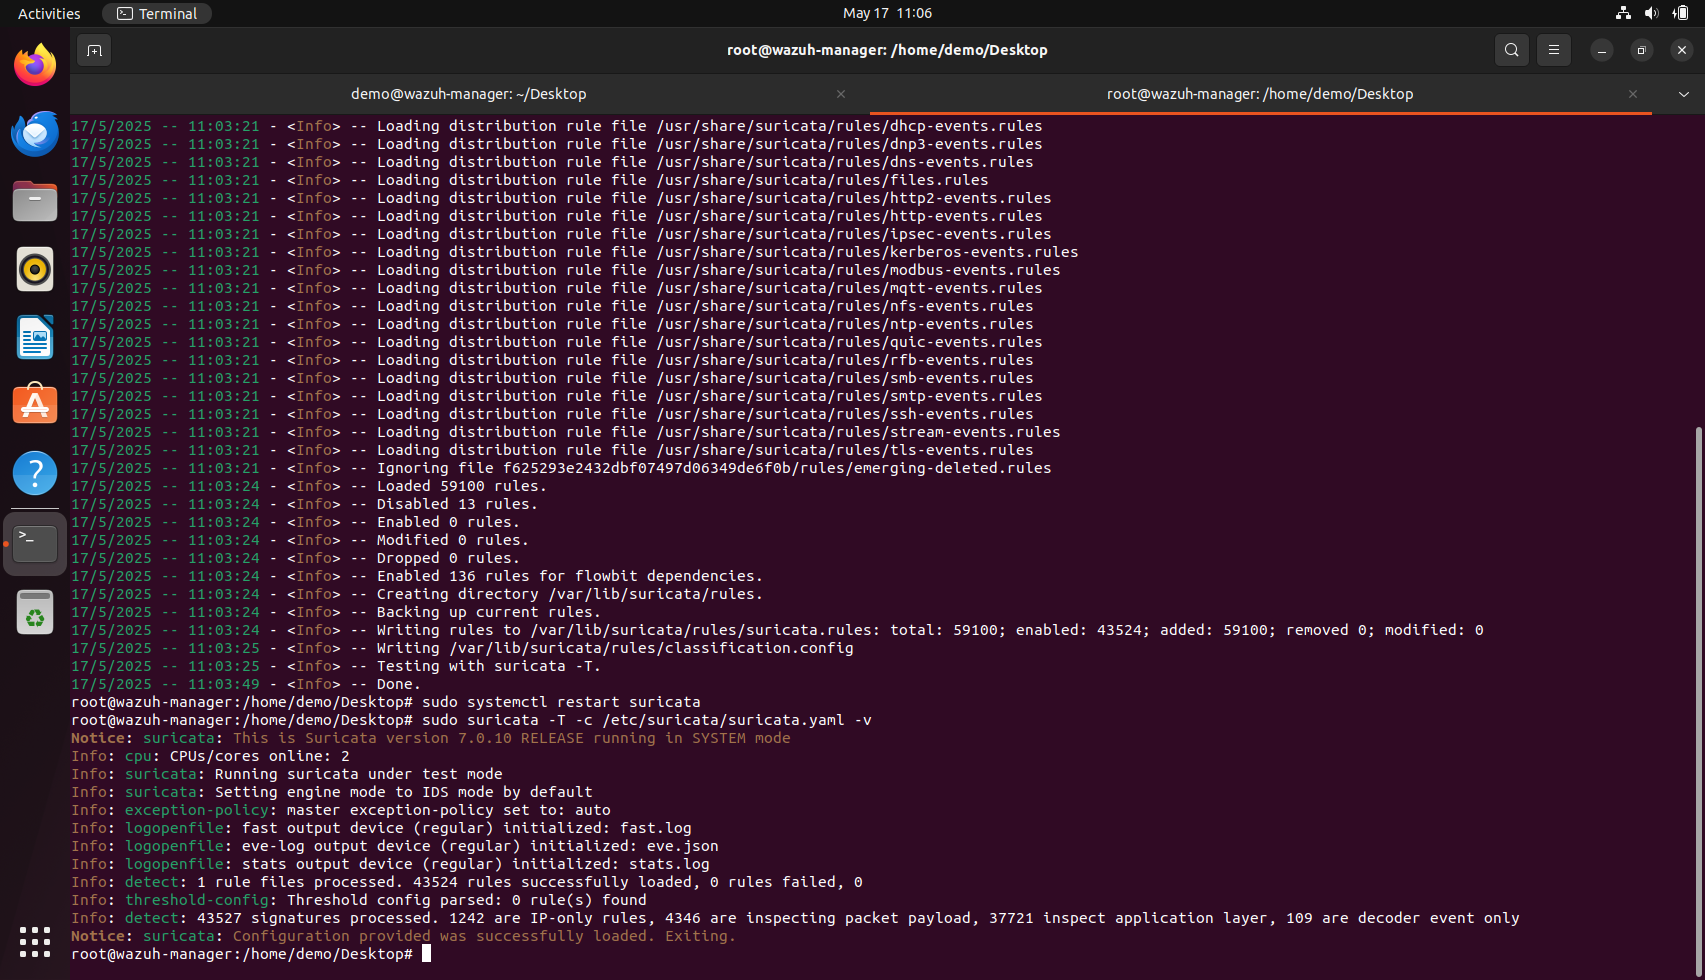
Task: Click the volume icon in top bar
Action: [x=1651, y=13]
